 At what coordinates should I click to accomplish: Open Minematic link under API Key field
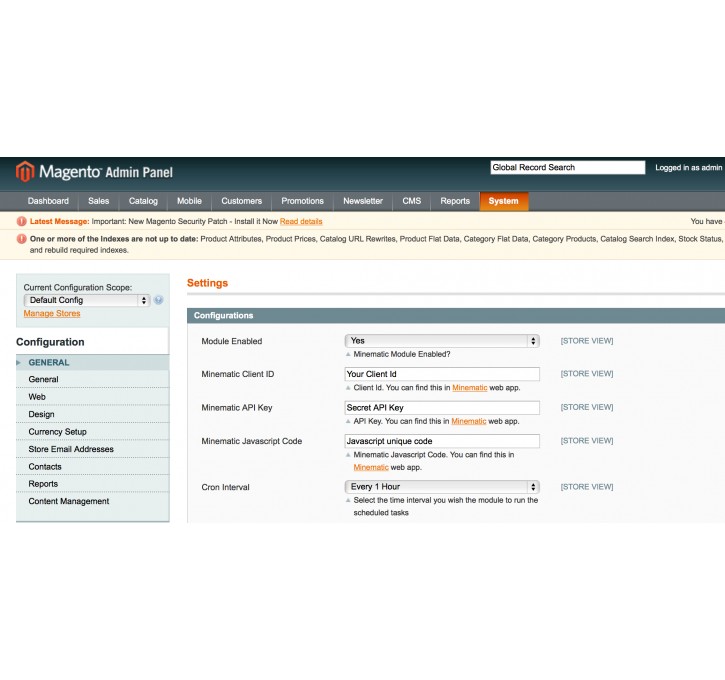(469, 421)
